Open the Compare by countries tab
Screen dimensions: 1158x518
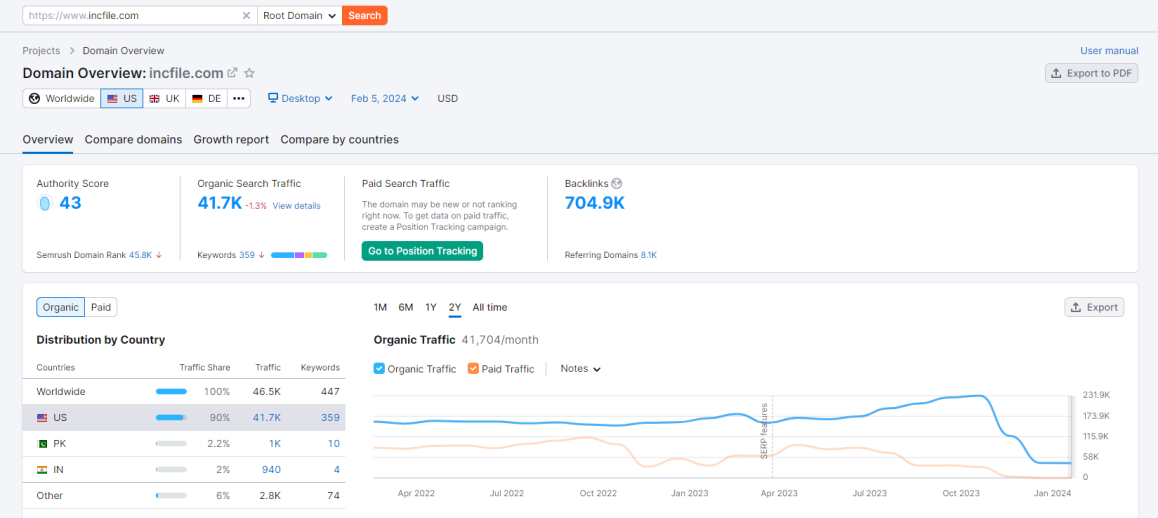pos(340,140)
